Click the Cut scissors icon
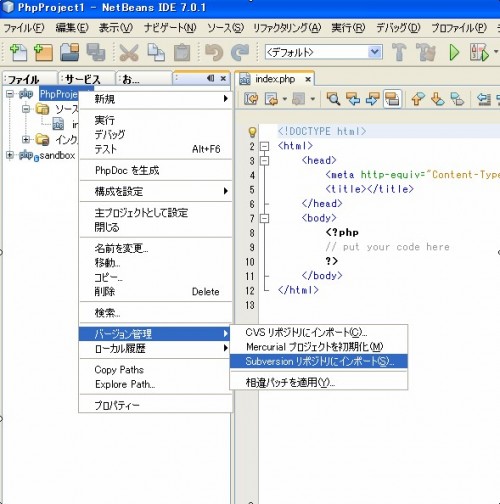This screenshot has width=500, height=504. 129,52
